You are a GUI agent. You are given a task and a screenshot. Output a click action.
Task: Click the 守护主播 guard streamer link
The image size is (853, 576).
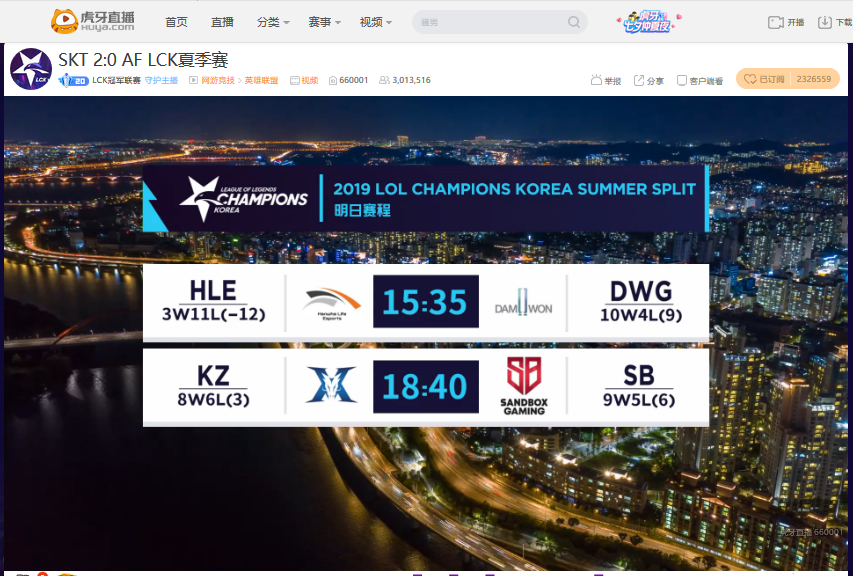(x=161, y=80)
